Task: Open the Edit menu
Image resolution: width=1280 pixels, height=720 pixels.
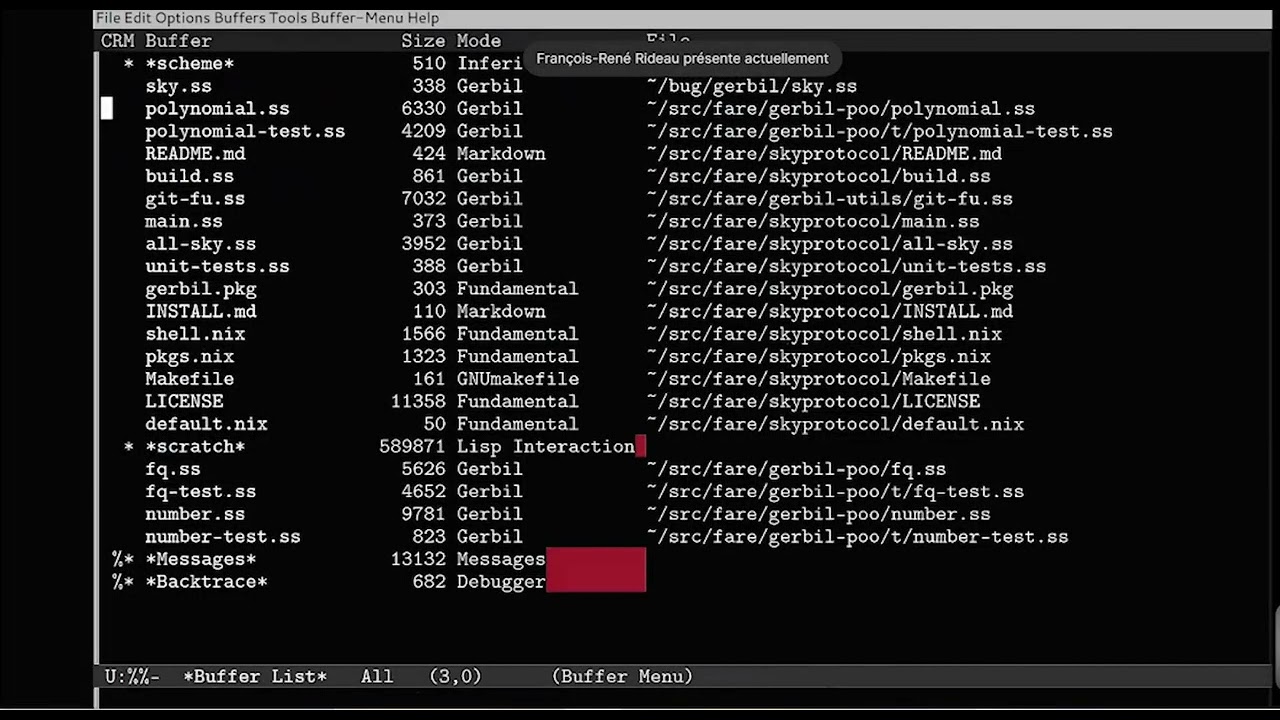Action: (138, 18)
